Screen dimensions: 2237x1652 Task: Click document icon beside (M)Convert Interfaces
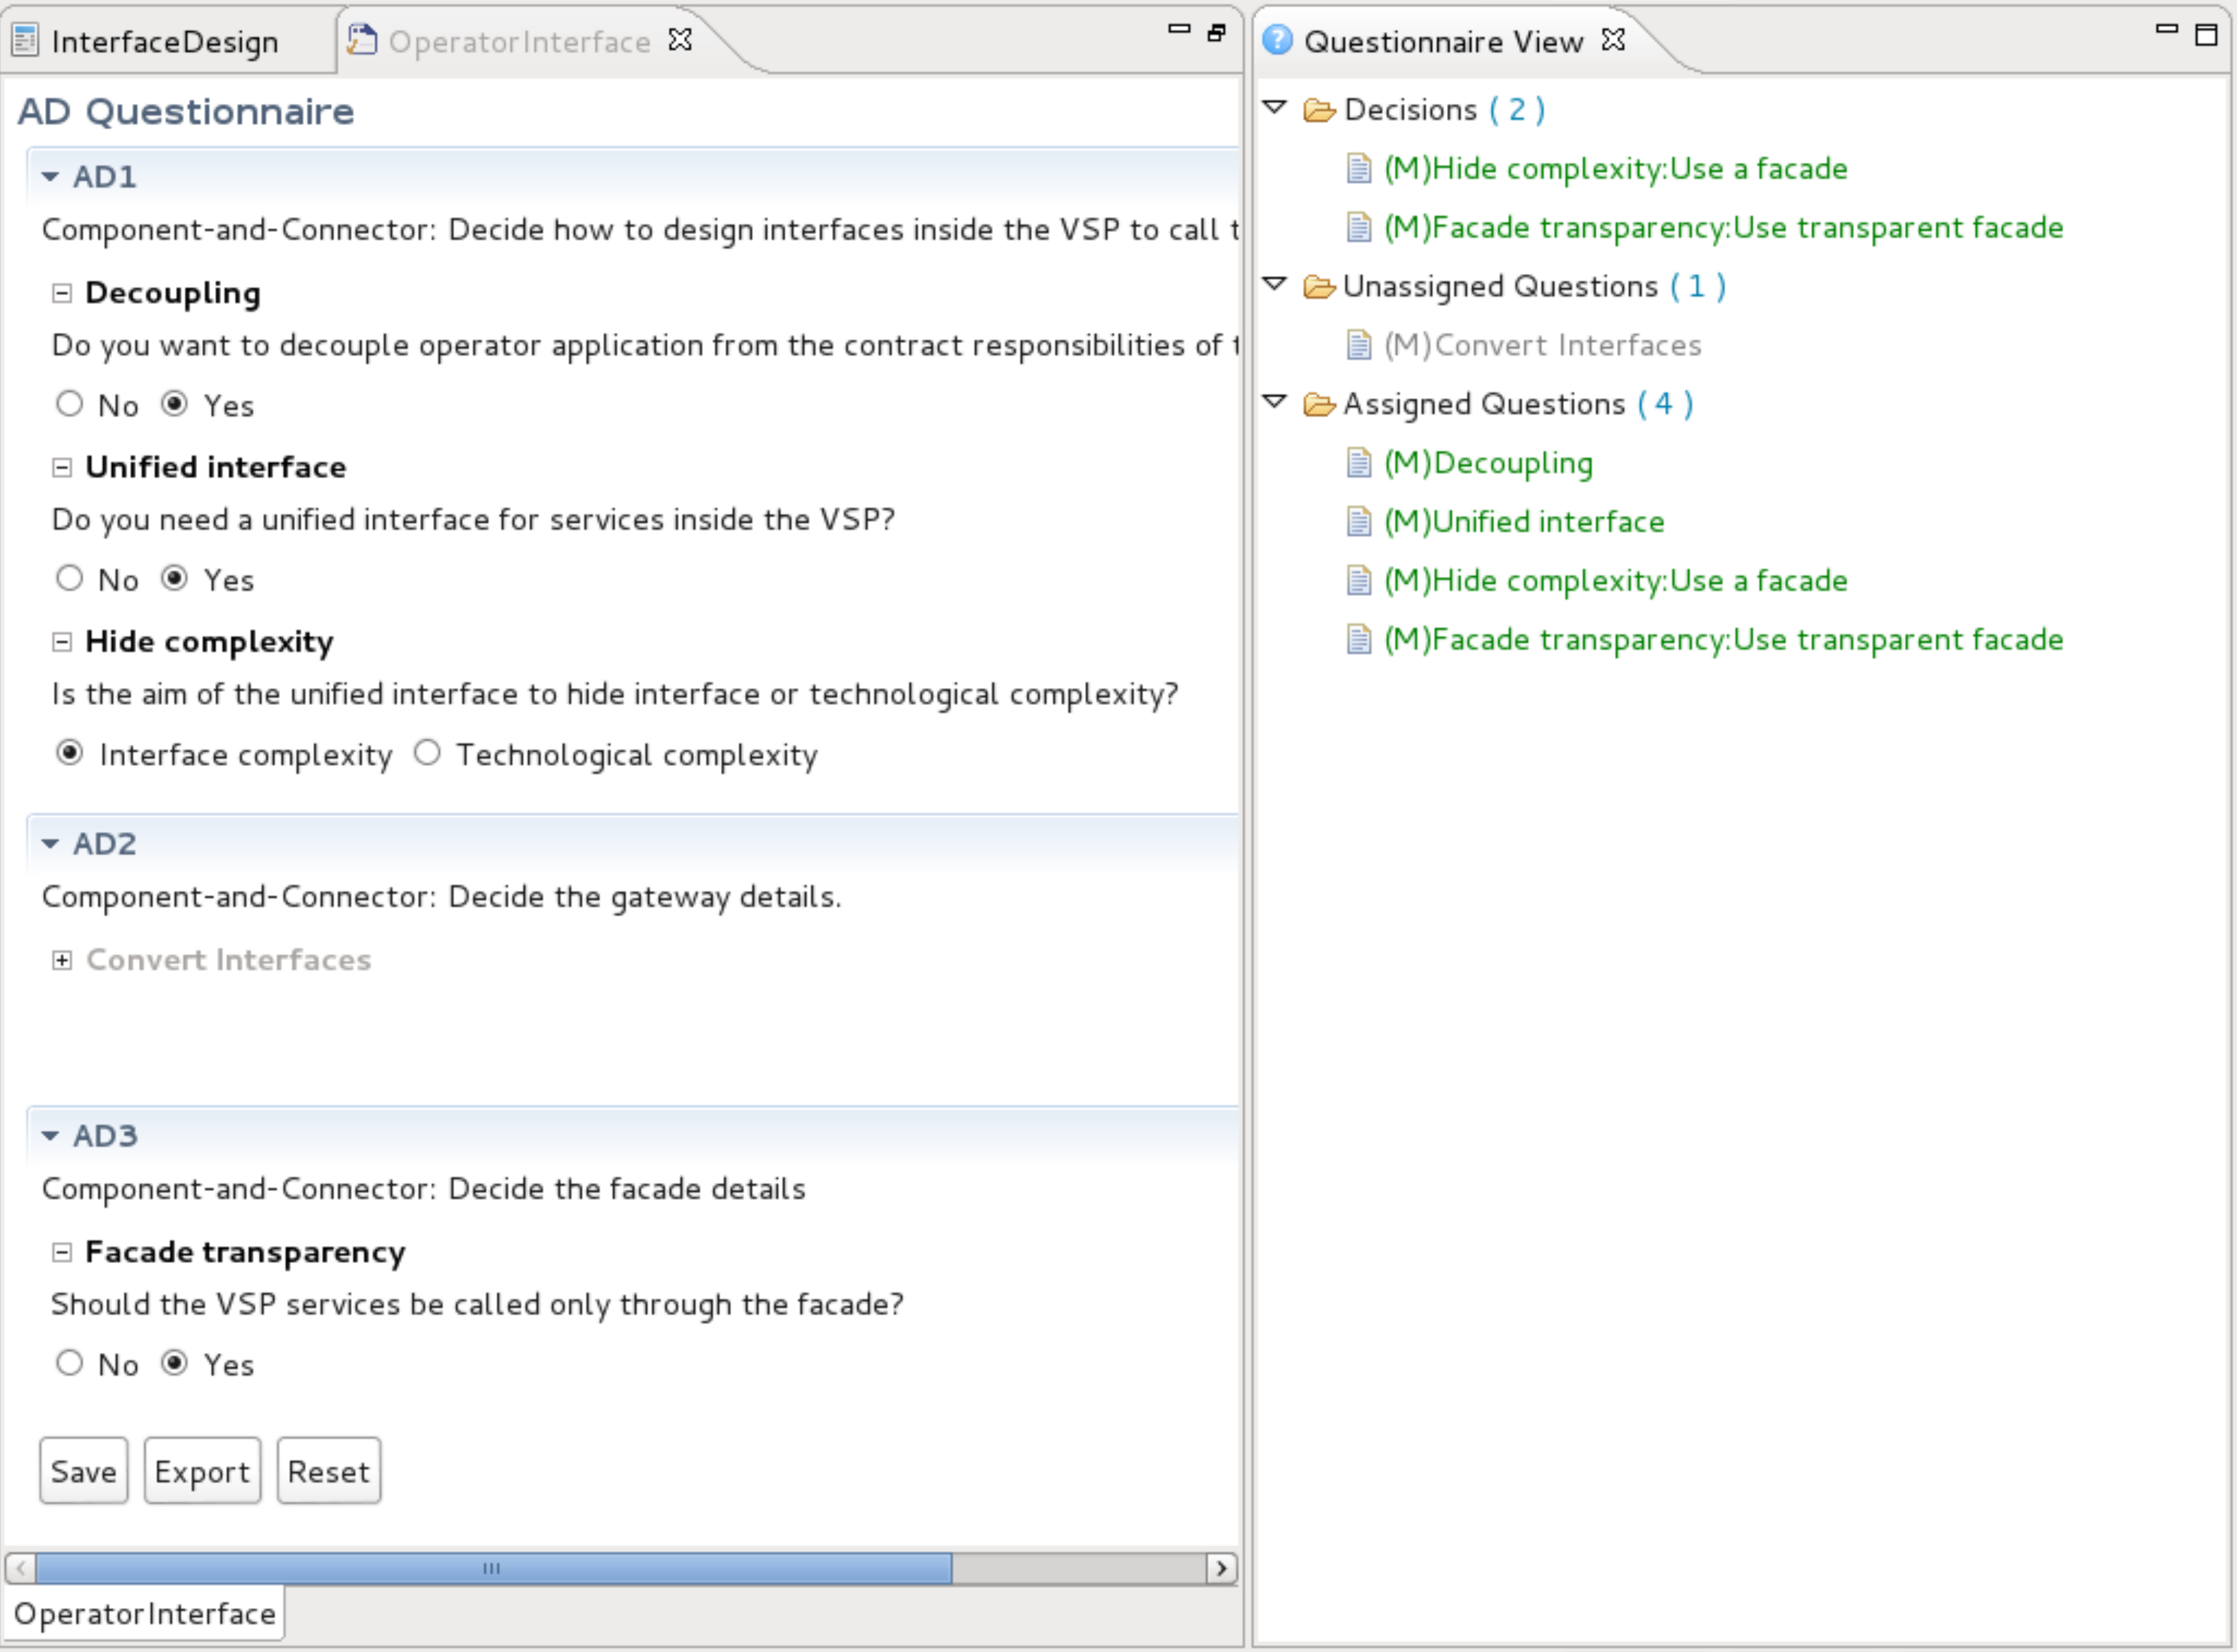coord(1358,345)
